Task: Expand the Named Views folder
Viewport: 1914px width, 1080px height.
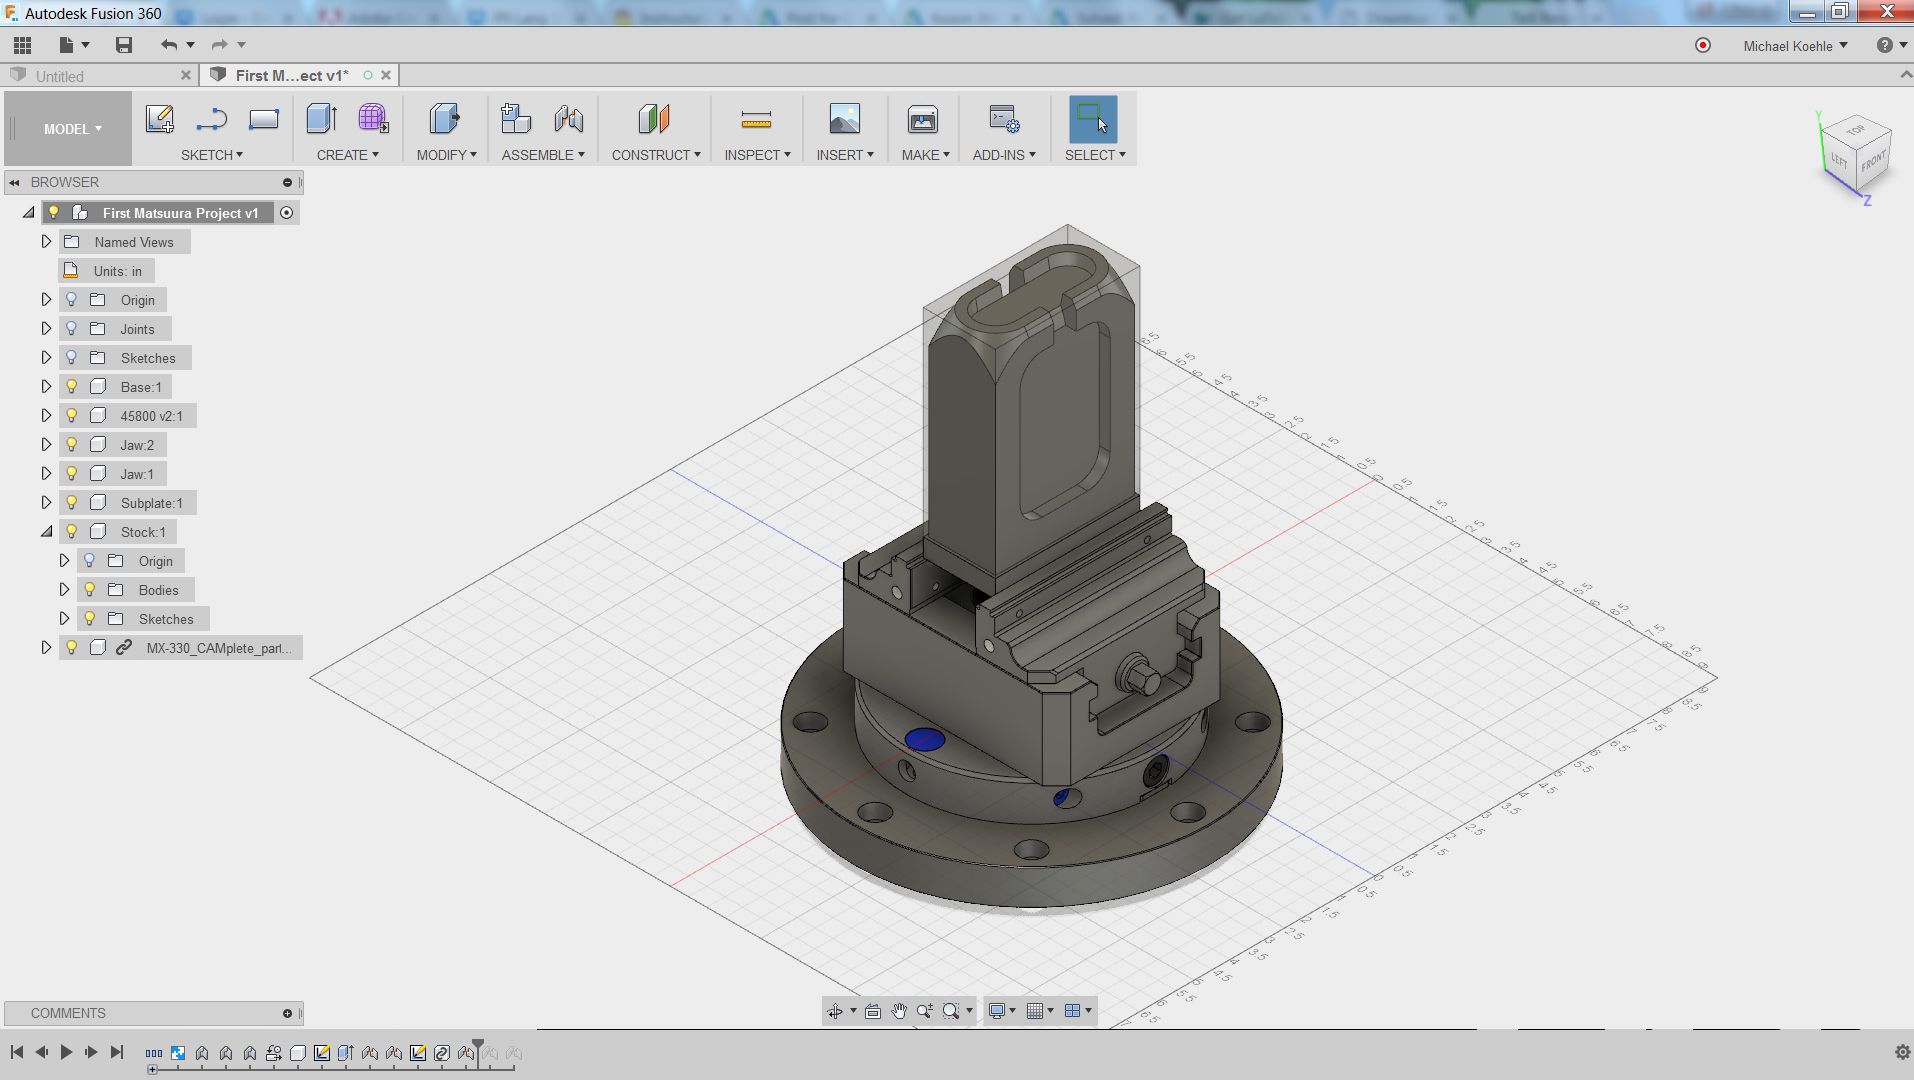Action: tap(46, 241)
